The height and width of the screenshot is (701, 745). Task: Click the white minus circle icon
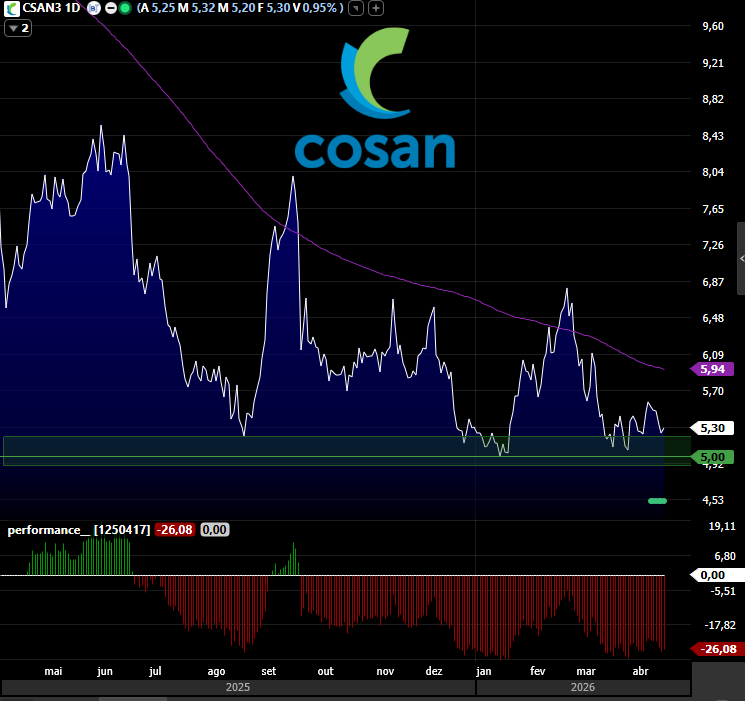(111, 8)
